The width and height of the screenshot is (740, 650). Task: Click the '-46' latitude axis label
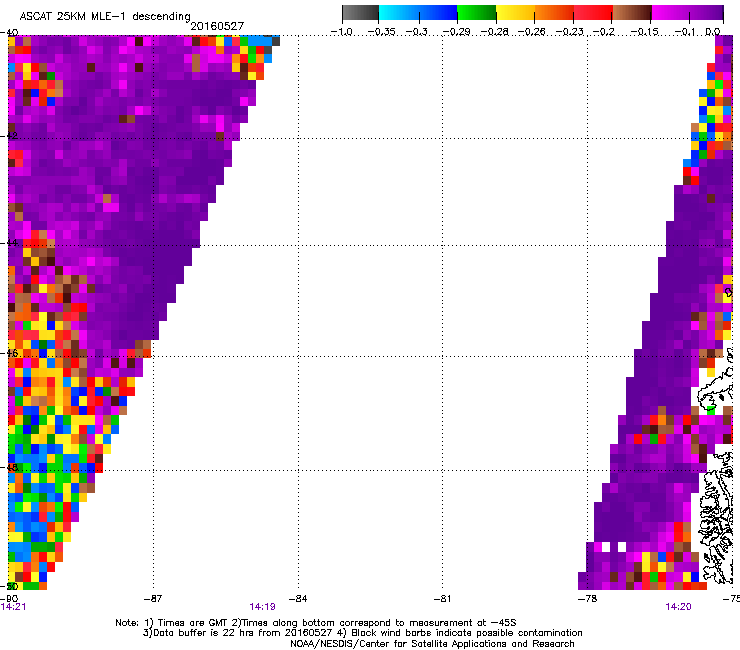[9, 353]
